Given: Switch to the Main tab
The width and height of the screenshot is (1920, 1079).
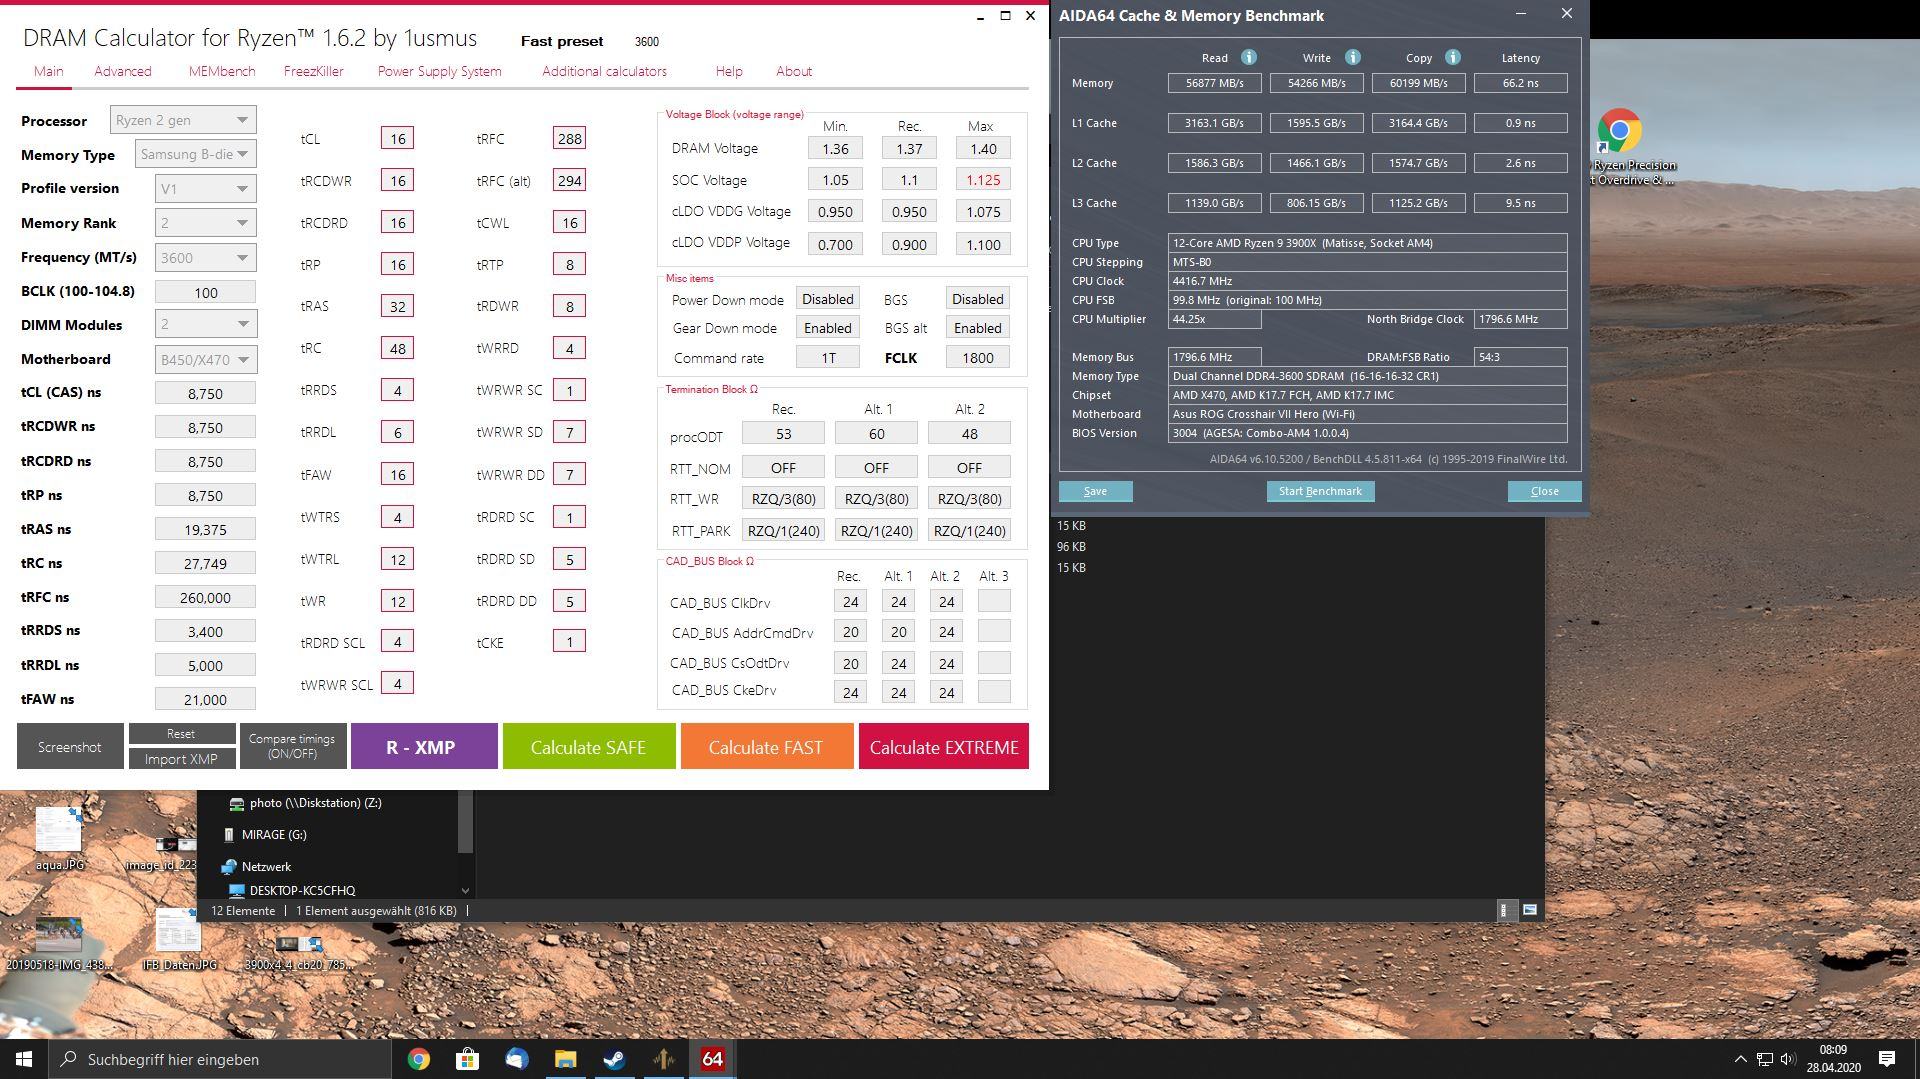Looking at the screenshot, I should 48,71.
